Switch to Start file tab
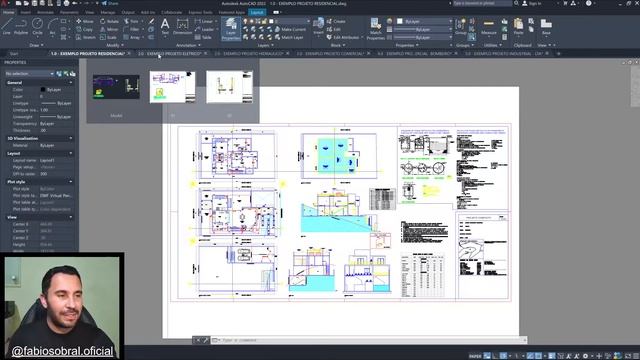 coord(14,53)
